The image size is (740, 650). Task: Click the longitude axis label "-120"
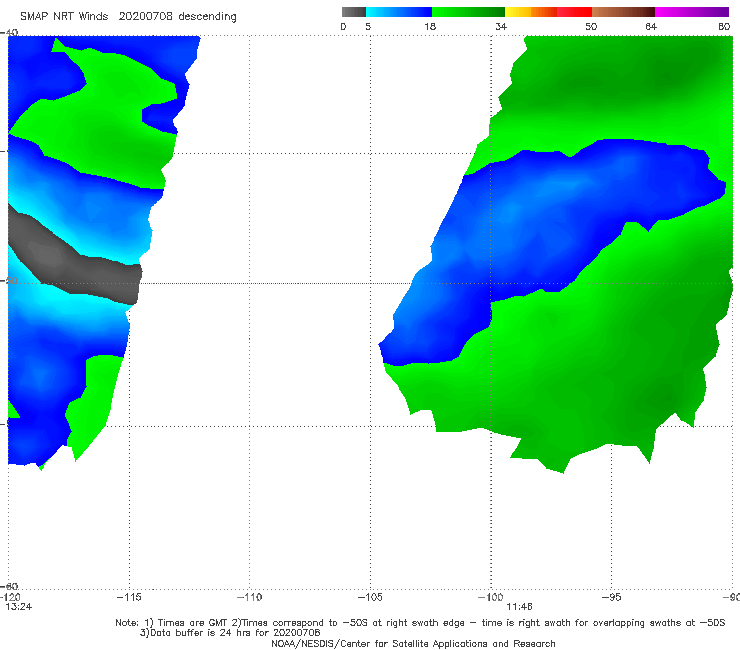[10, 597]
